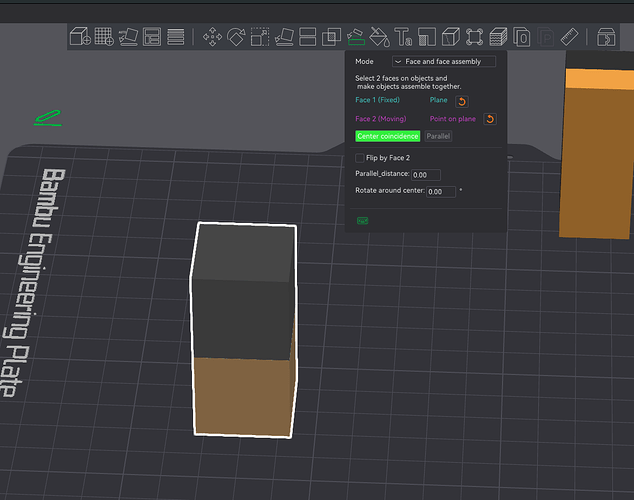Reset Face 2 (Moving) selection
The height and width of the screenshot is (500, 634).
point(490,119)
